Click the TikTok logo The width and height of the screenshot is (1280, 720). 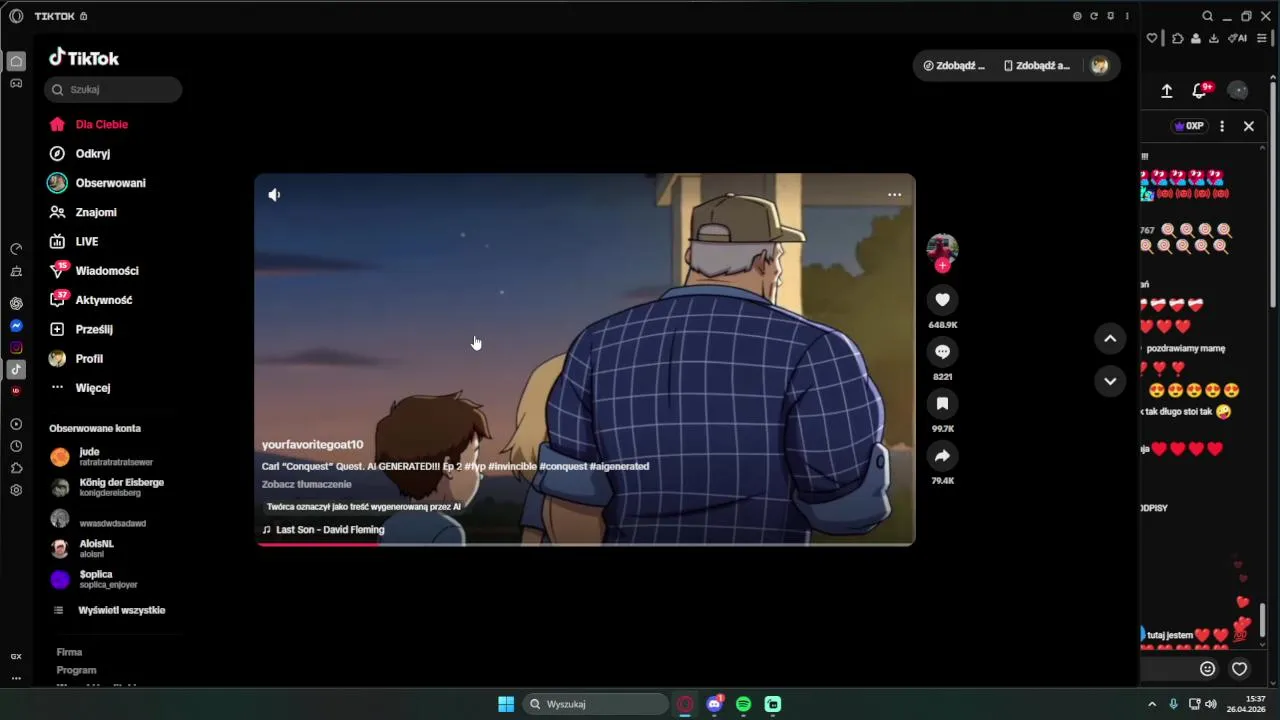tap(84, 58)
